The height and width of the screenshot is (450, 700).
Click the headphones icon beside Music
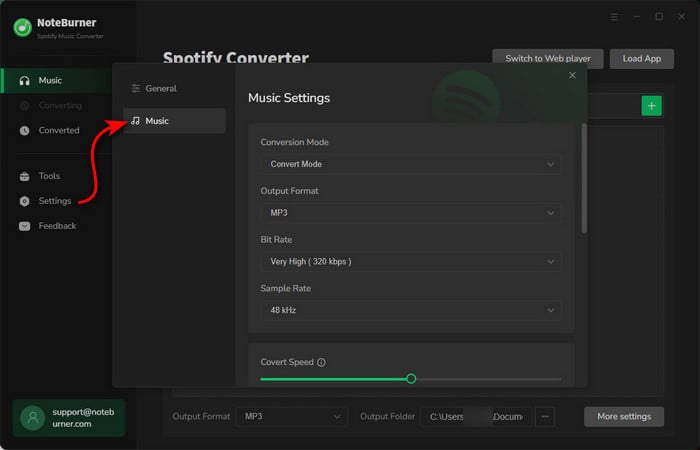(x=25, y=81)
